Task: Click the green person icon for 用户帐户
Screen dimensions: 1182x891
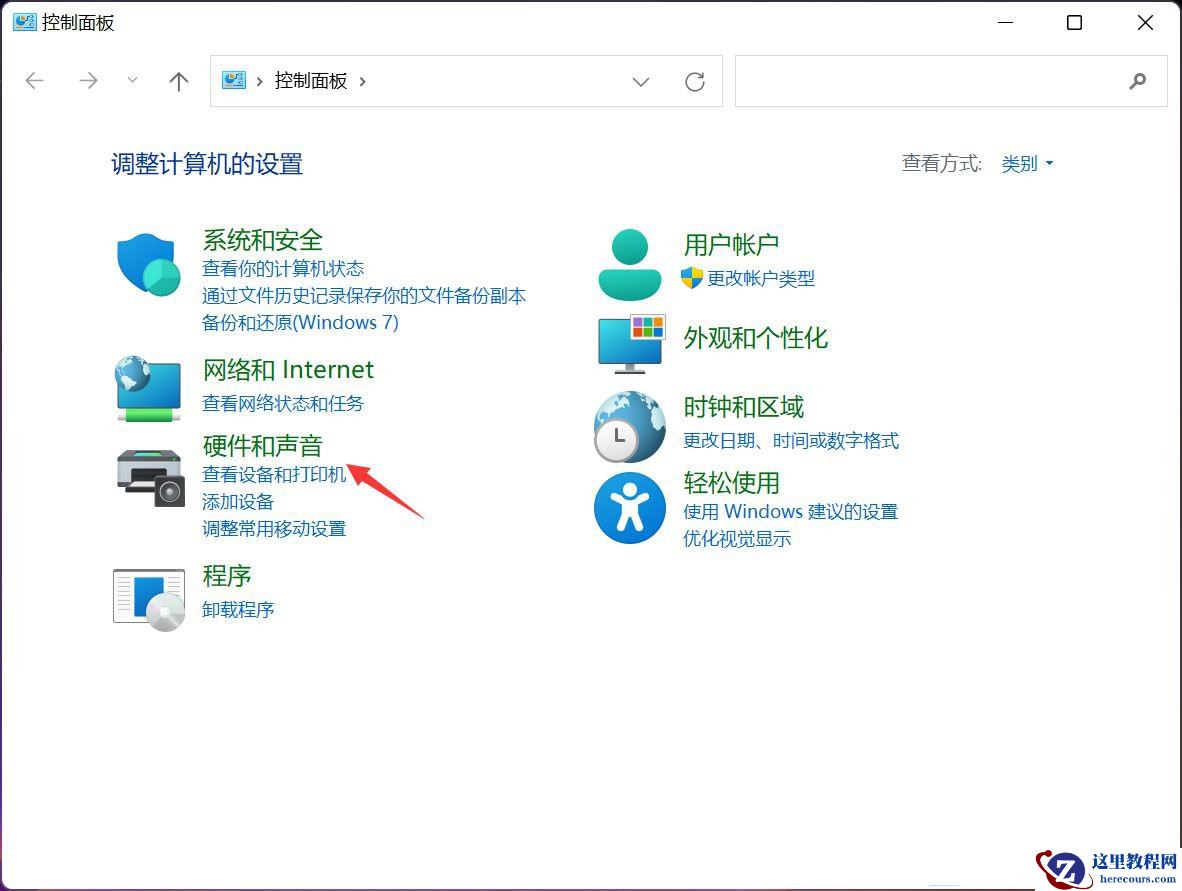Action: (629, 262)
